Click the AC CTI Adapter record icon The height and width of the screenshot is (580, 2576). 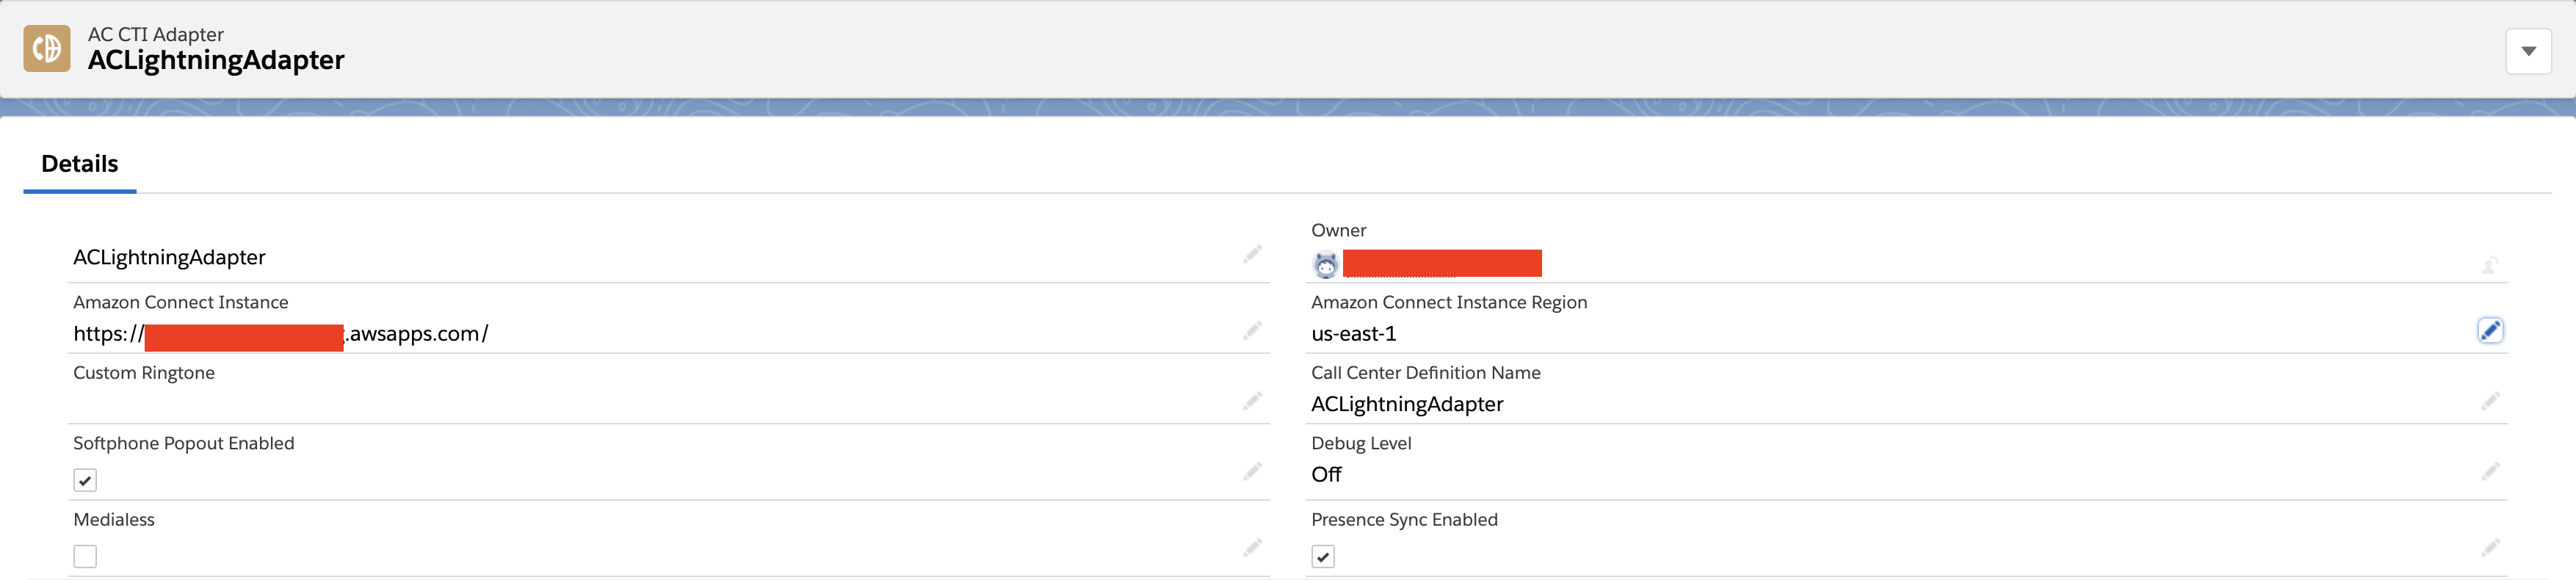pyautogui.click(x=47, y=48)
